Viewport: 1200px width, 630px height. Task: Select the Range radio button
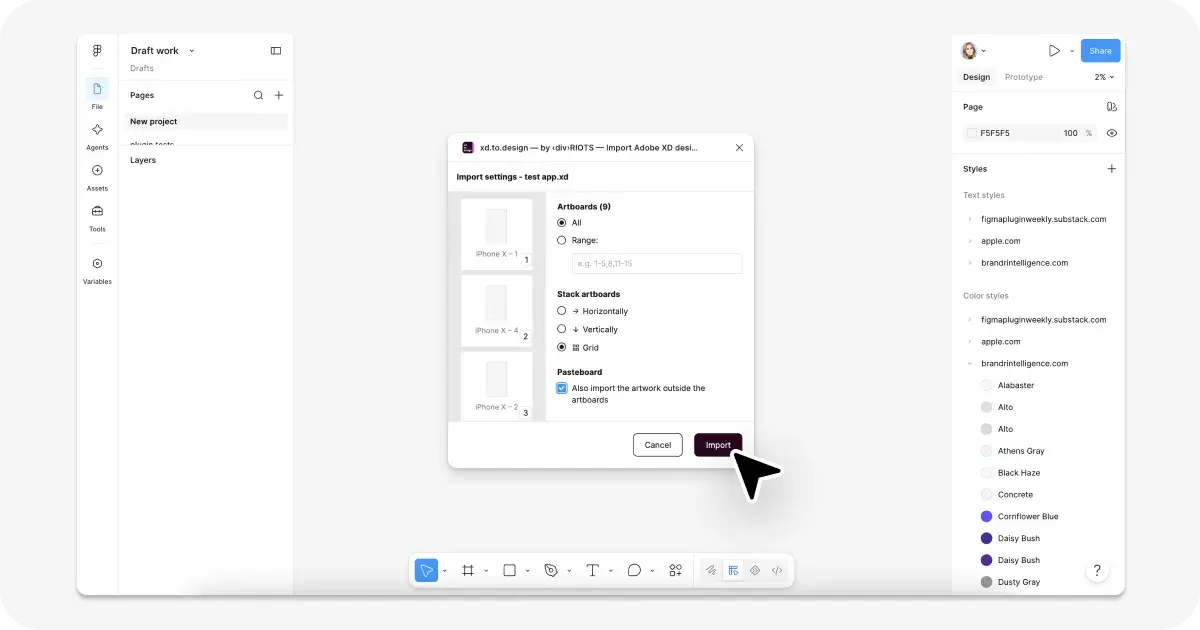point(562,240)
